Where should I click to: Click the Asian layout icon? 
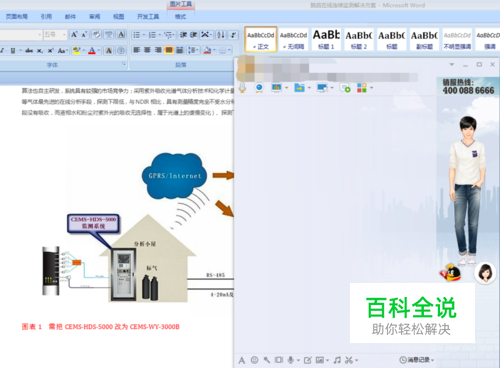coord(206,35)
